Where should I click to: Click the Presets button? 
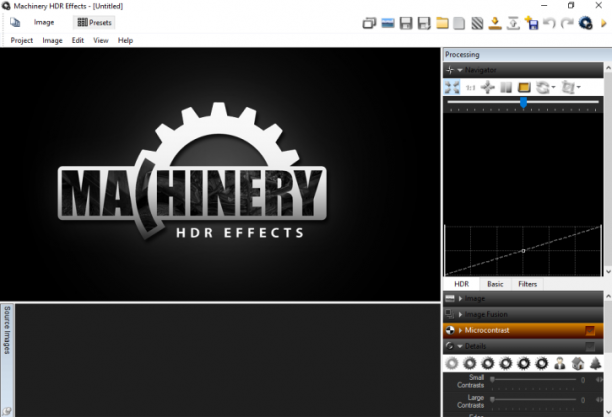pos(94,23)
